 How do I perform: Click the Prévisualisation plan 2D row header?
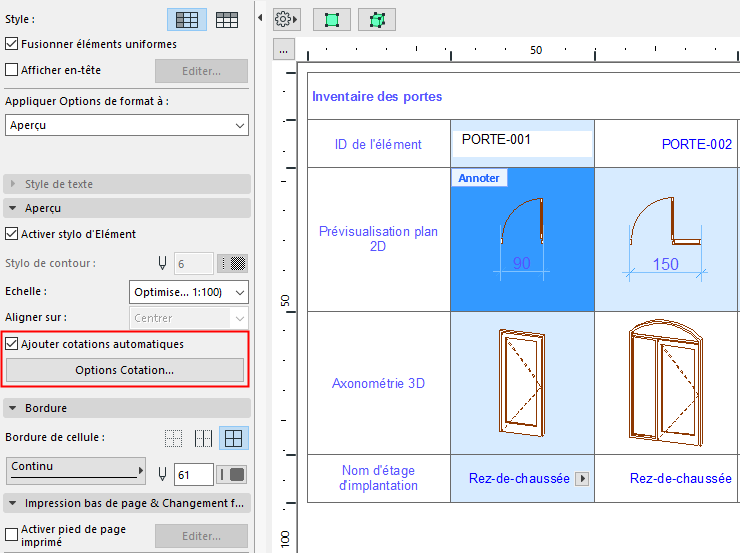378,239
